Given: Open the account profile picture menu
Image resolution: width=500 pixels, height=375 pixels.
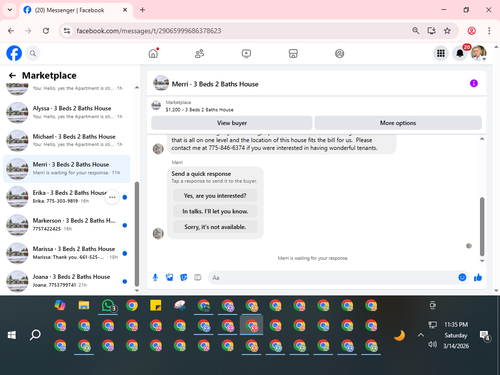Looking at the screenshot, I should tap(479, 53).
